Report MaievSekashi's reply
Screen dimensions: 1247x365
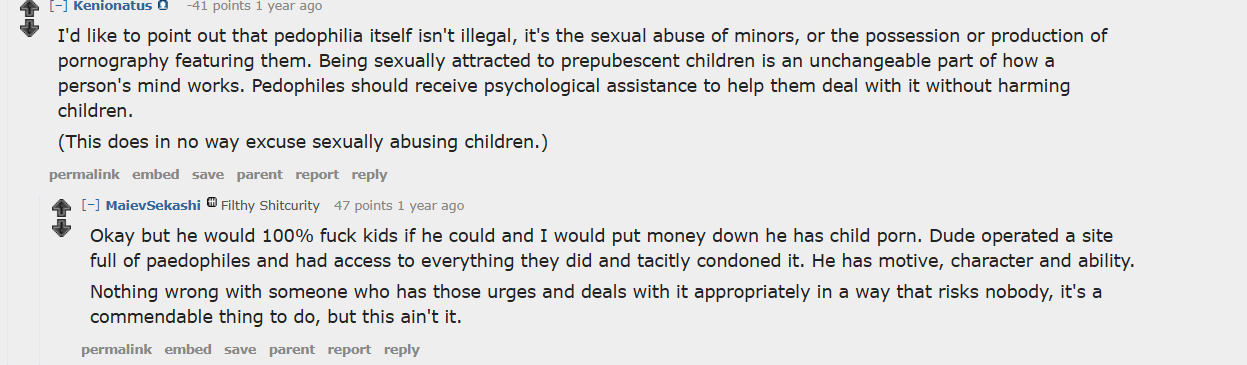pos(349,349)
